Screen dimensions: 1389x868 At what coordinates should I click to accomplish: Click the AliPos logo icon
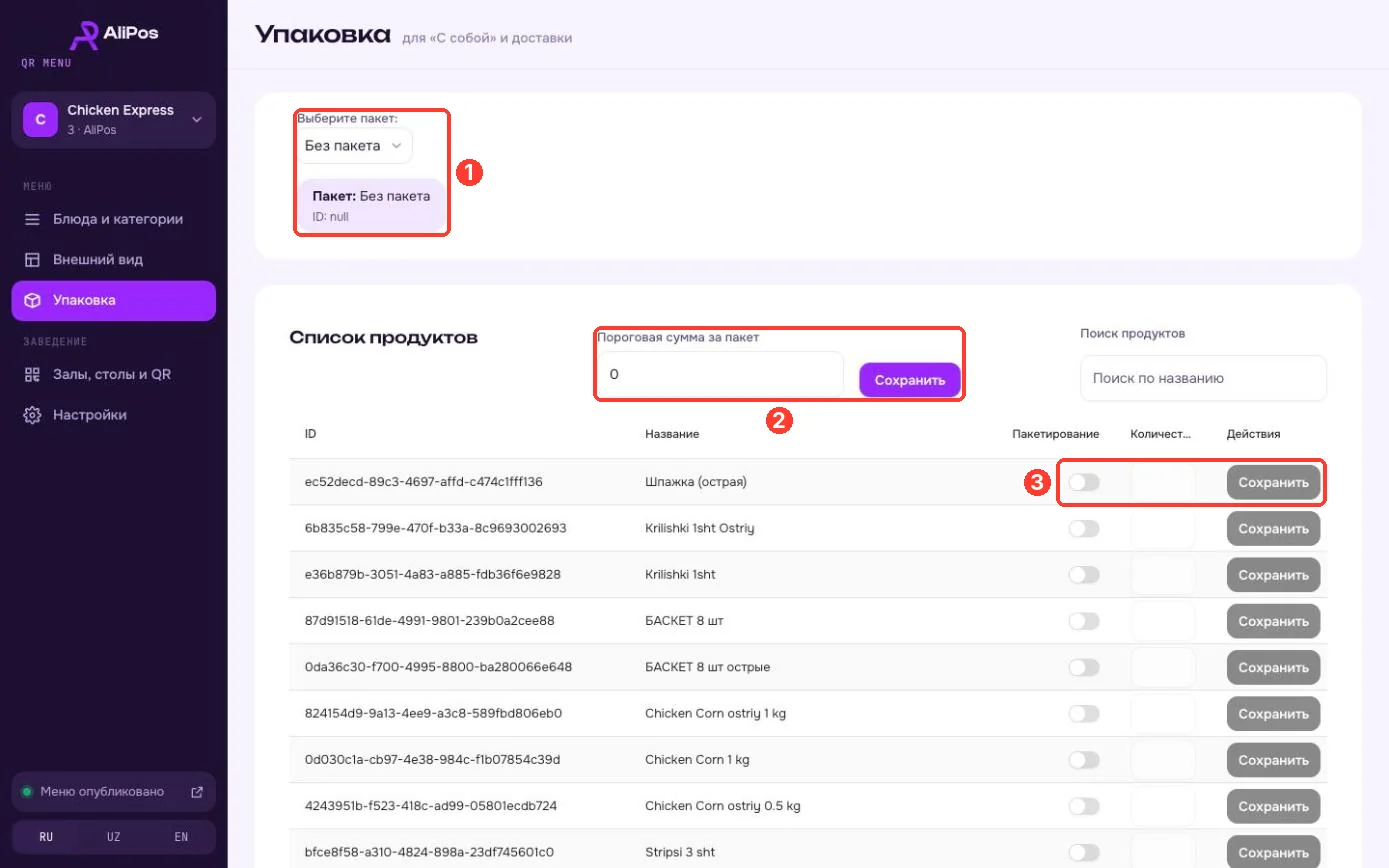tap(85, 35)
